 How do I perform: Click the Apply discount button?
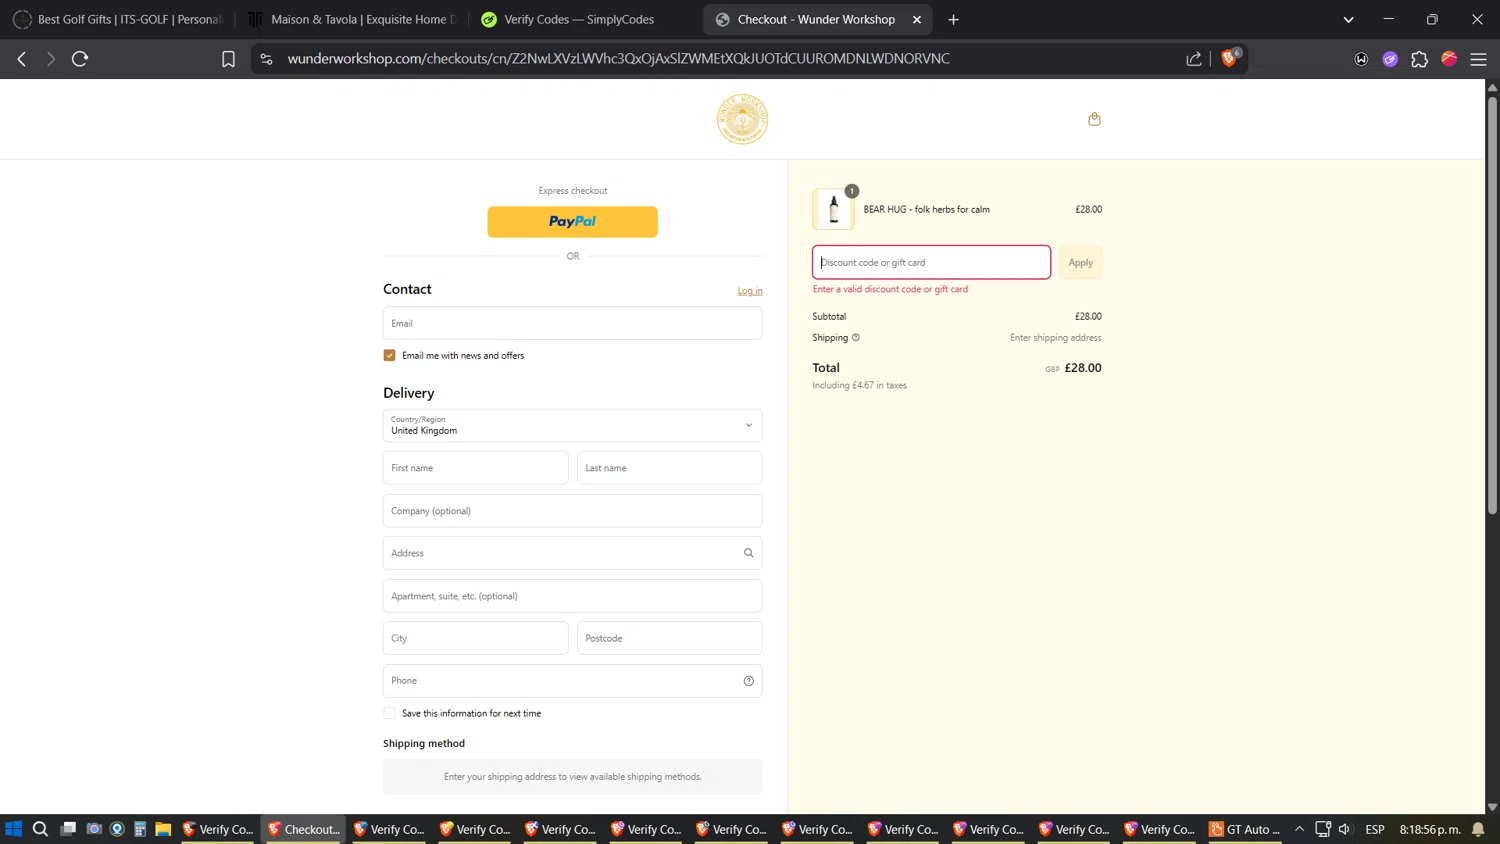(x=1081, y=262)
